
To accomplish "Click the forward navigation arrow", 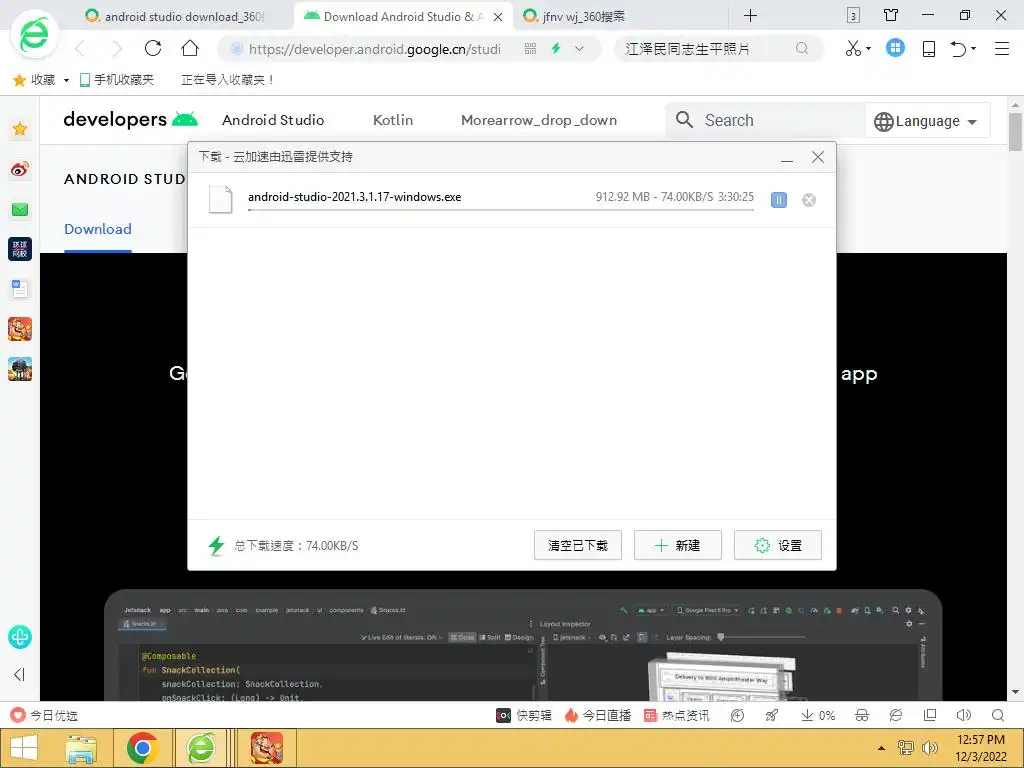I will click(x=117, y=48).
